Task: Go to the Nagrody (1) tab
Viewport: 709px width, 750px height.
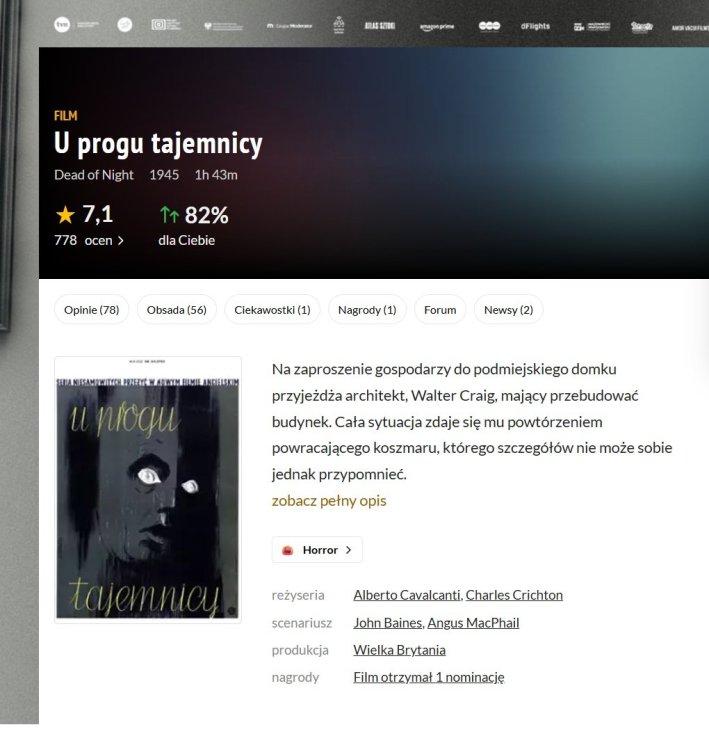Action: pos(367,310)
